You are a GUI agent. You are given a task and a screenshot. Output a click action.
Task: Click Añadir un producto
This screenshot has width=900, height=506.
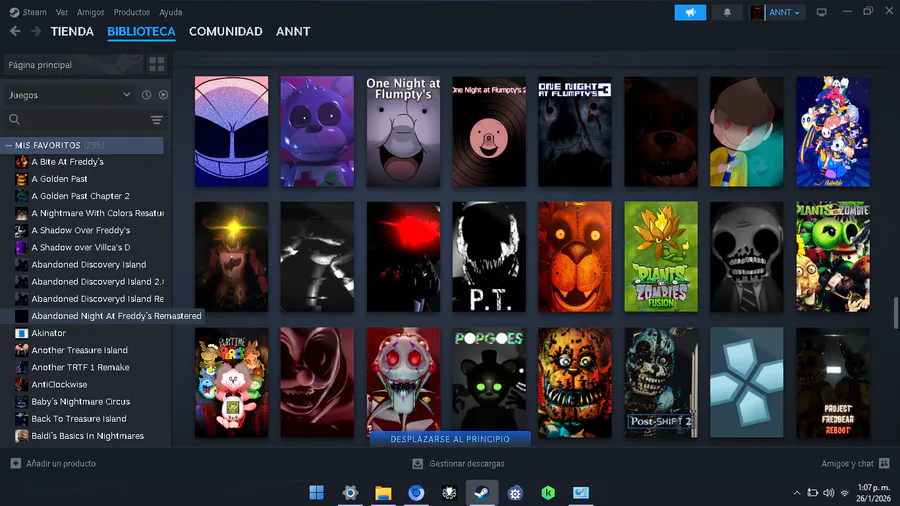[61, 464]
